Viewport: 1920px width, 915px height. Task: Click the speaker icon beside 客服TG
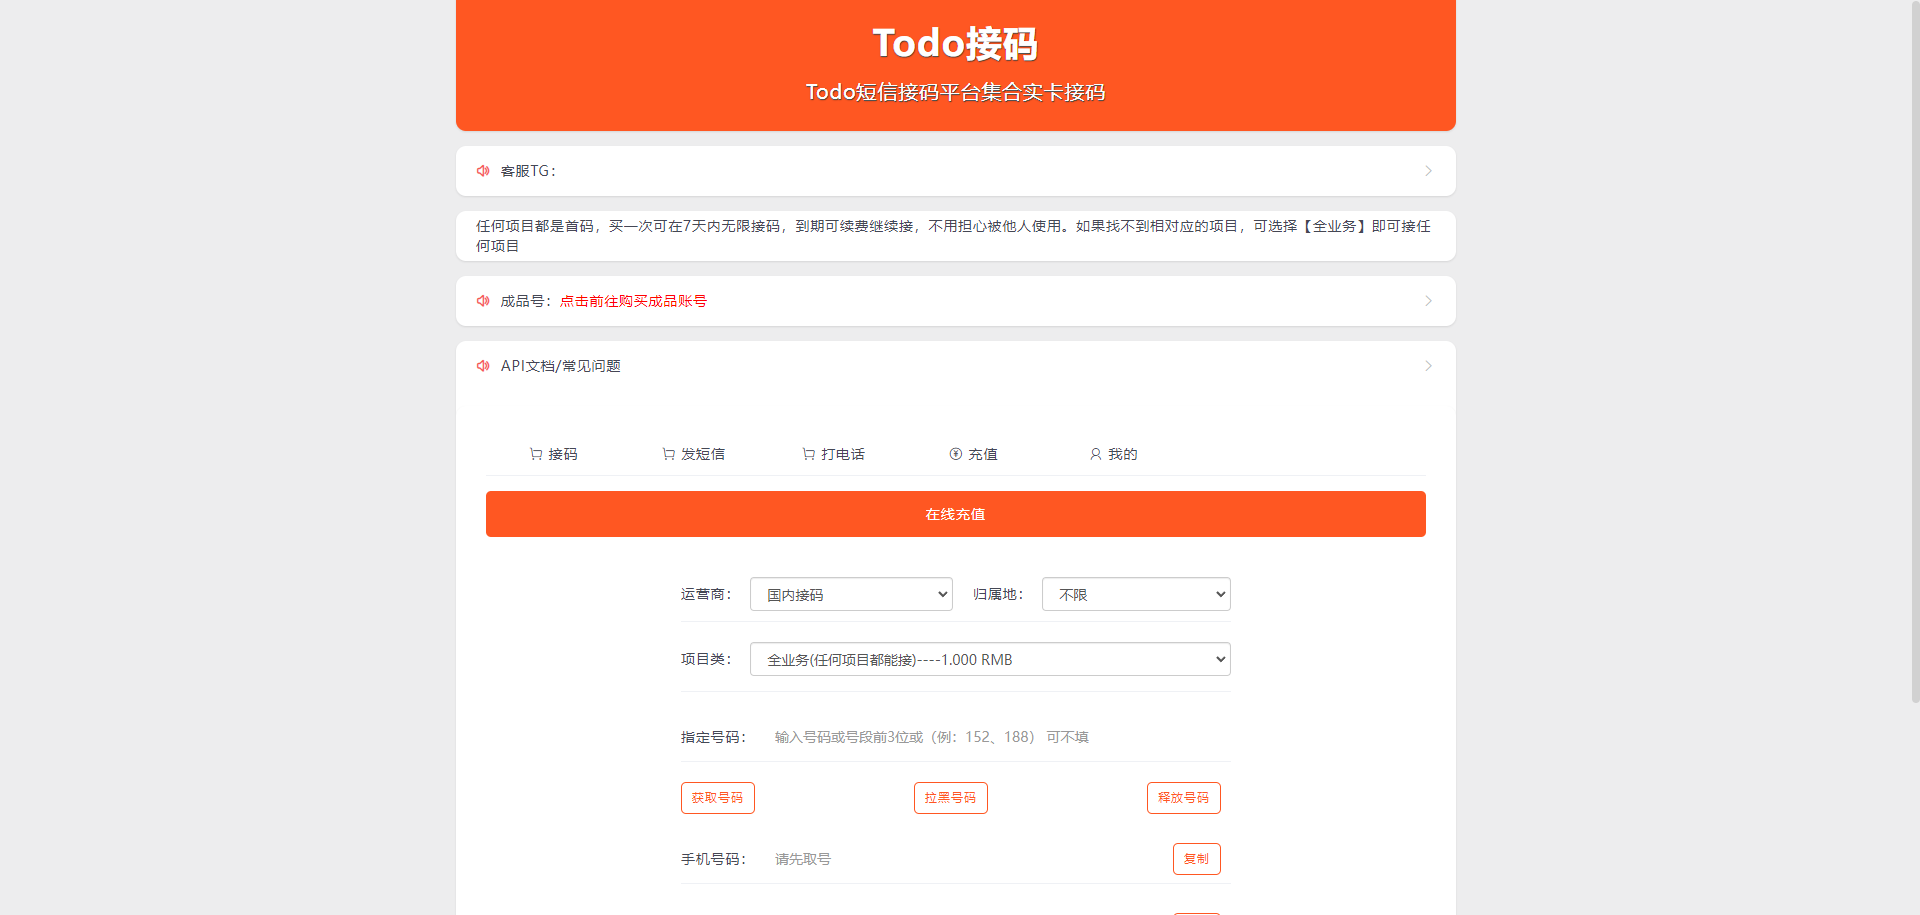[x=483, y=171]
